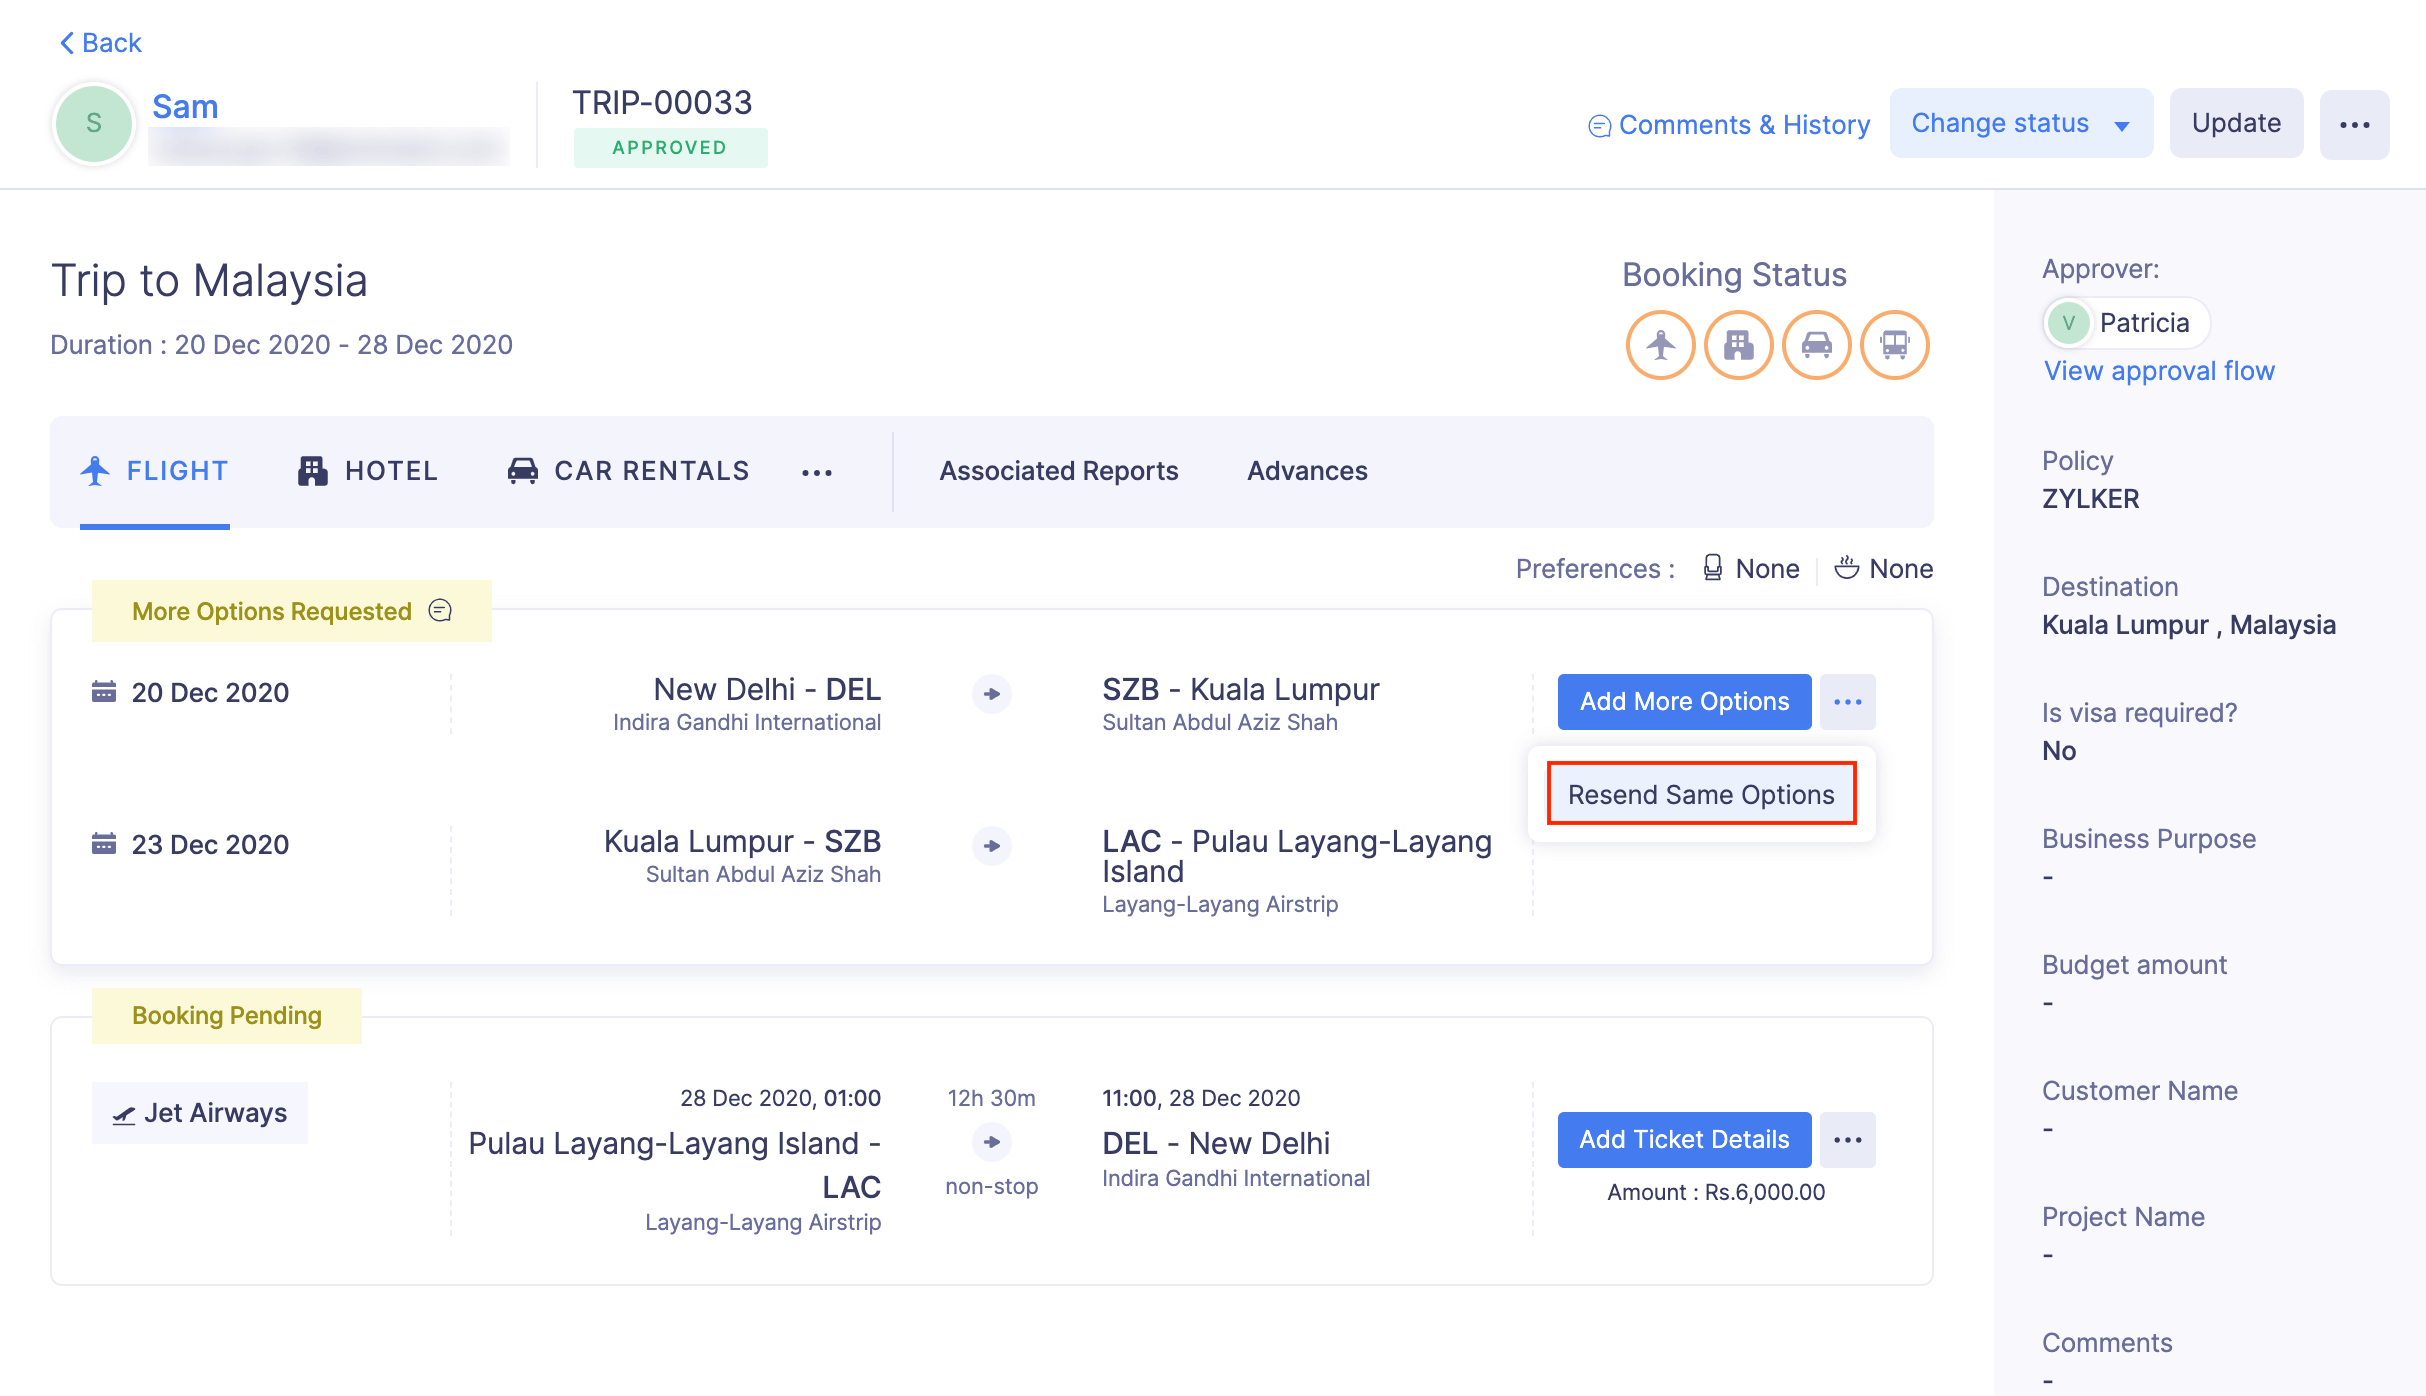Click the car booking status icon

coord(1816,345)
